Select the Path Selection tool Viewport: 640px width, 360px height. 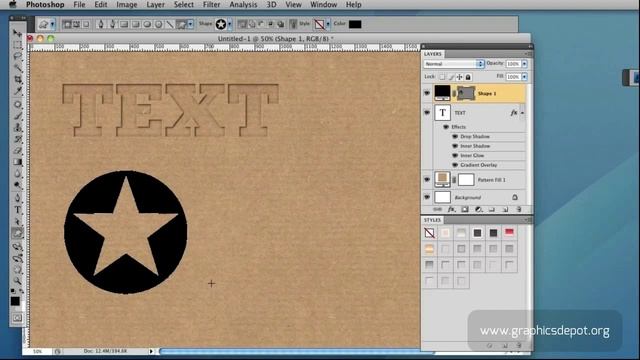point(17,222)
